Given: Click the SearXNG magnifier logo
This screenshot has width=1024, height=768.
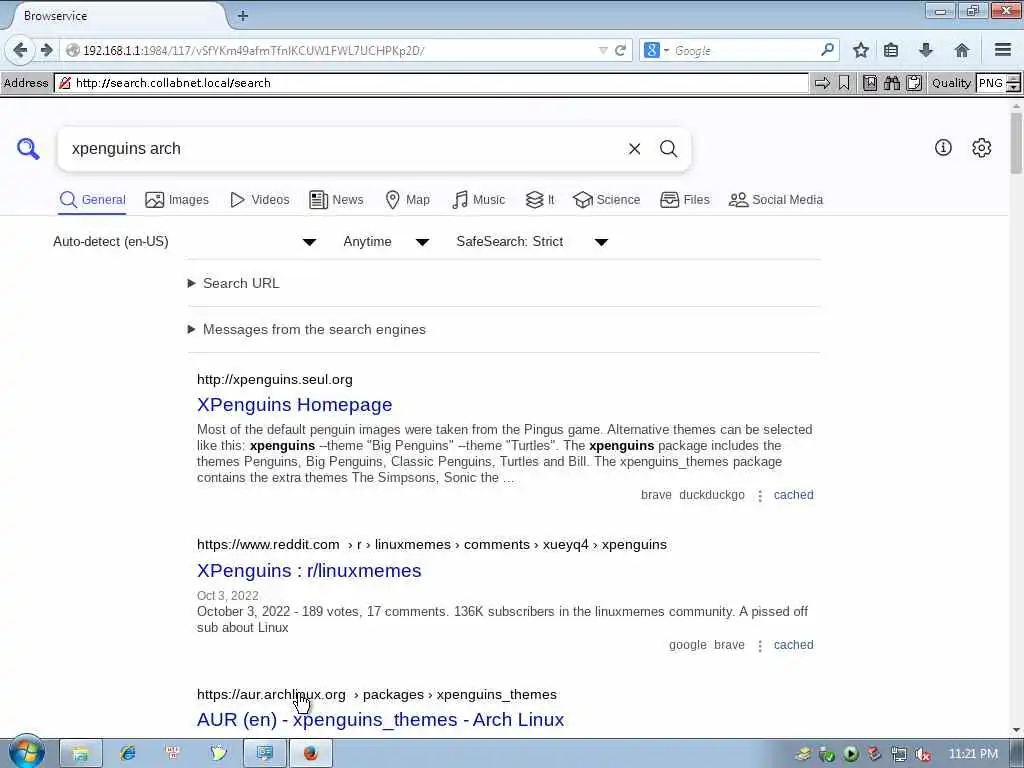Looking at the screenshot, I should (28, 149).
